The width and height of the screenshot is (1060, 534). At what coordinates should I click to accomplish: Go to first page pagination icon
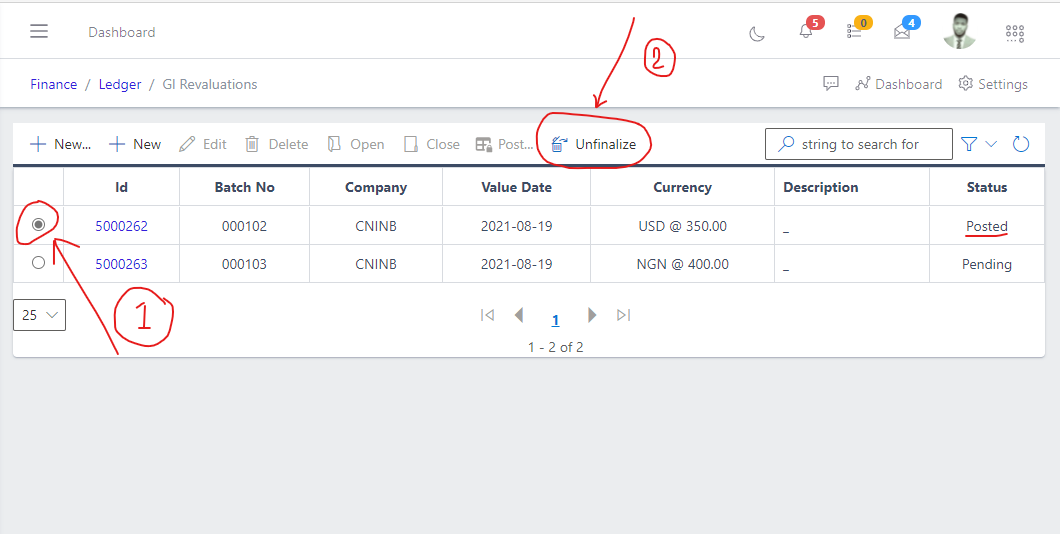[x=487, y=315]
